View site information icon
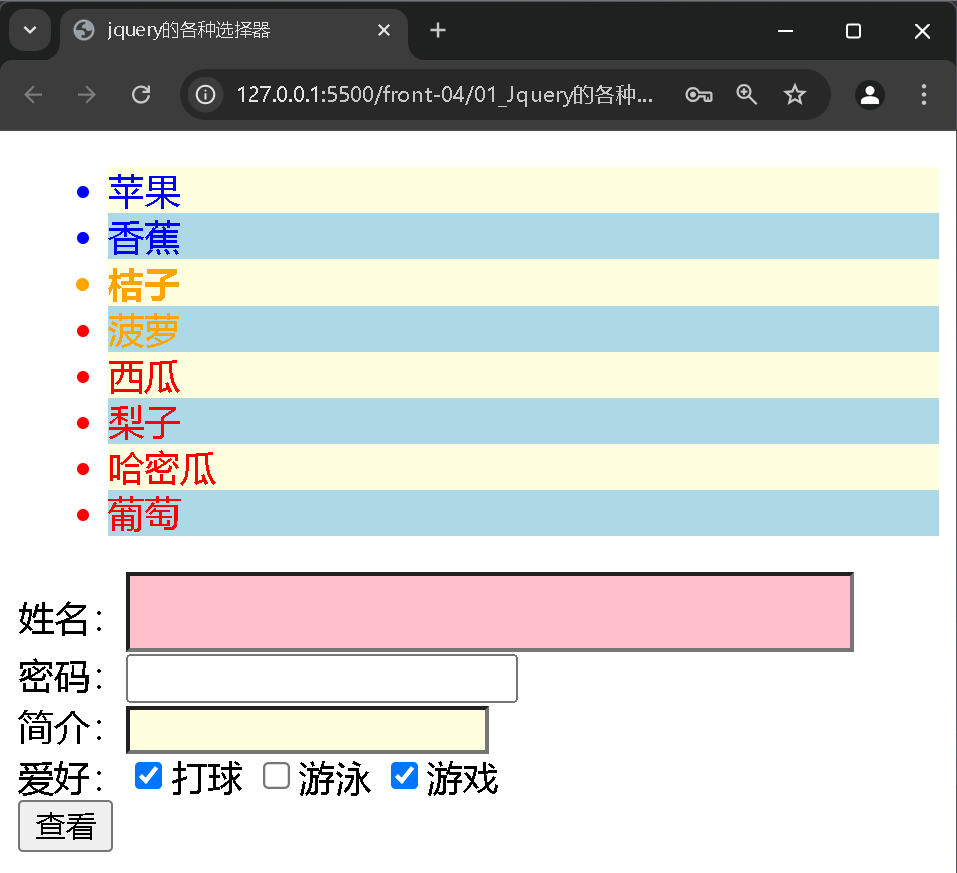957x873 pixels. point(205,95)
